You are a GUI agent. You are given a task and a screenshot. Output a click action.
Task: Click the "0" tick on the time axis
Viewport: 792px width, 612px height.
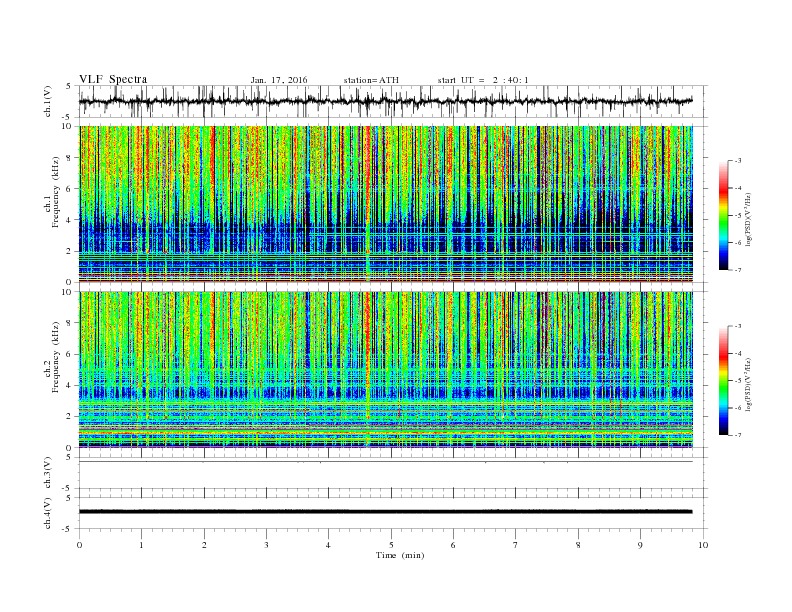click(x=79, y=545)
